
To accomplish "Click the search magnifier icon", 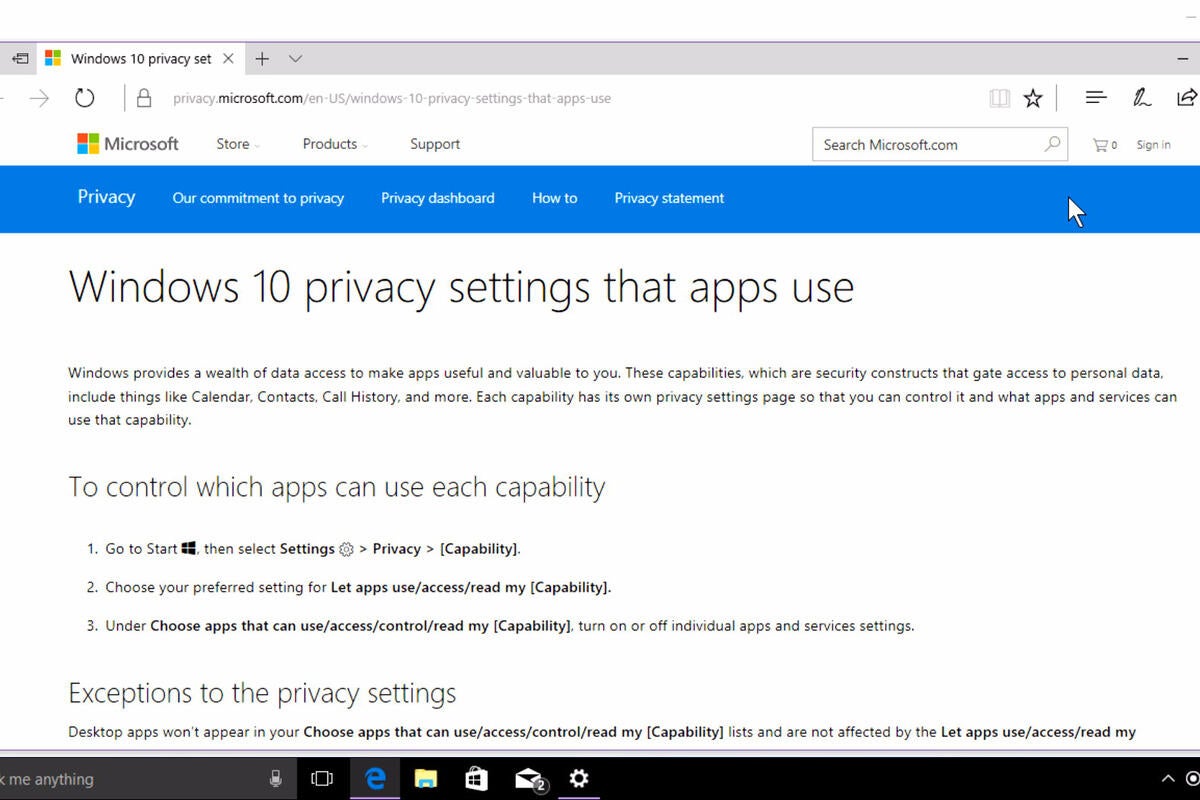I will (x=1053, y=144).
